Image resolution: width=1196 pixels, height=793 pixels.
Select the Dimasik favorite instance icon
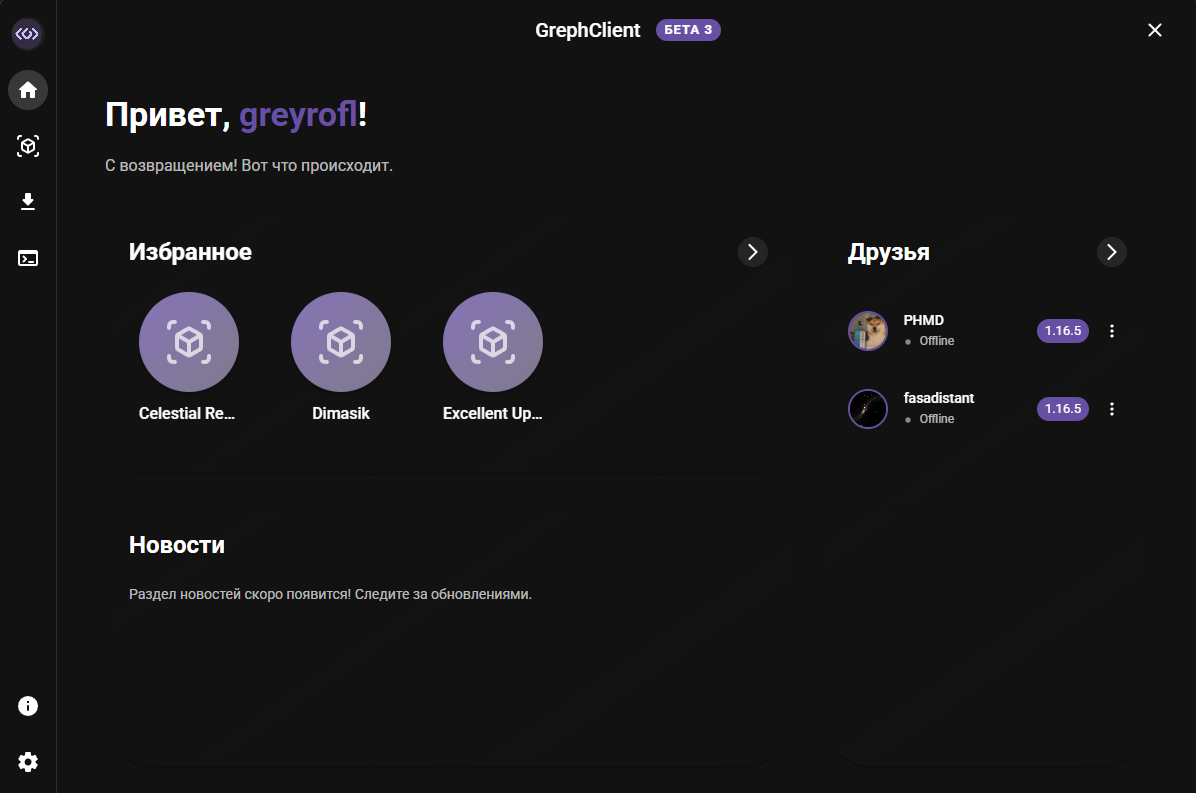coord(341,342)
